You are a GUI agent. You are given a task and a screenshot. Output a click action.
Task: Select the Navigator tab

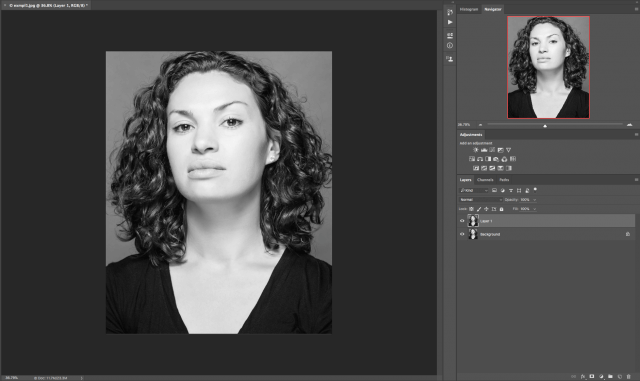coord(493,9)
